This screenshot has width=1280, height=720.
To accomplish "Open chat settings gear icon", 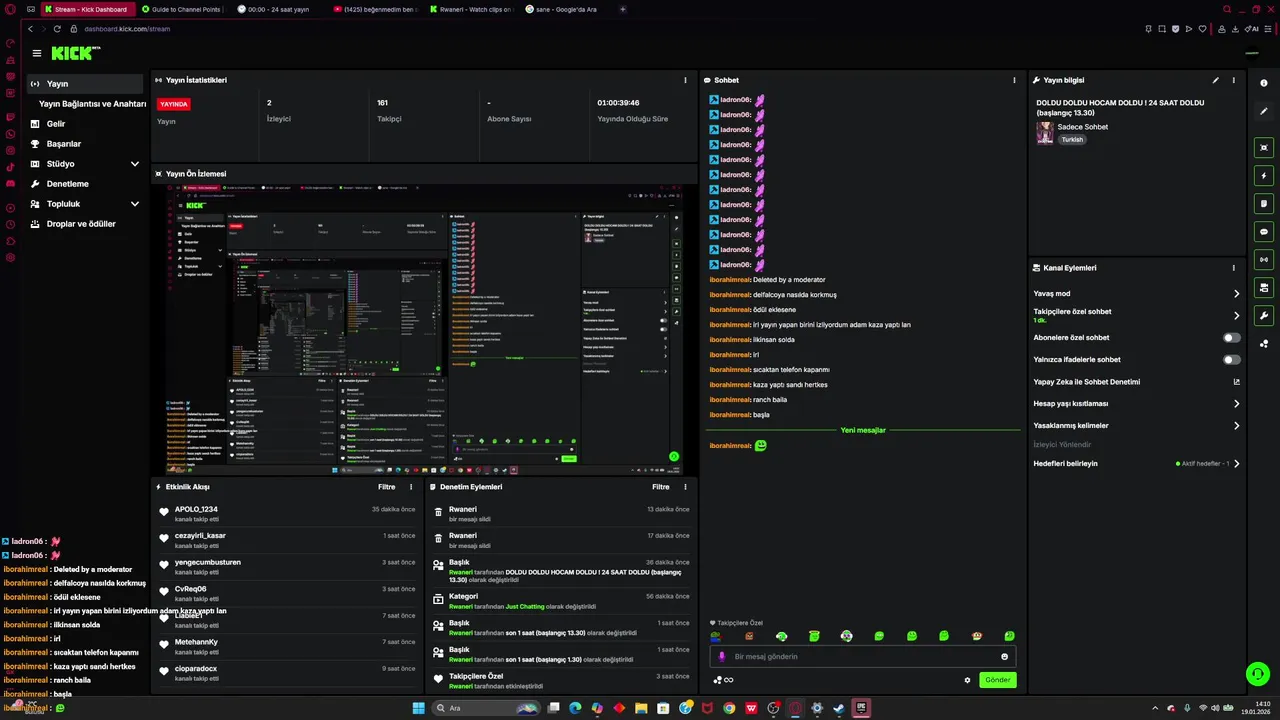I will coord(967,680).
